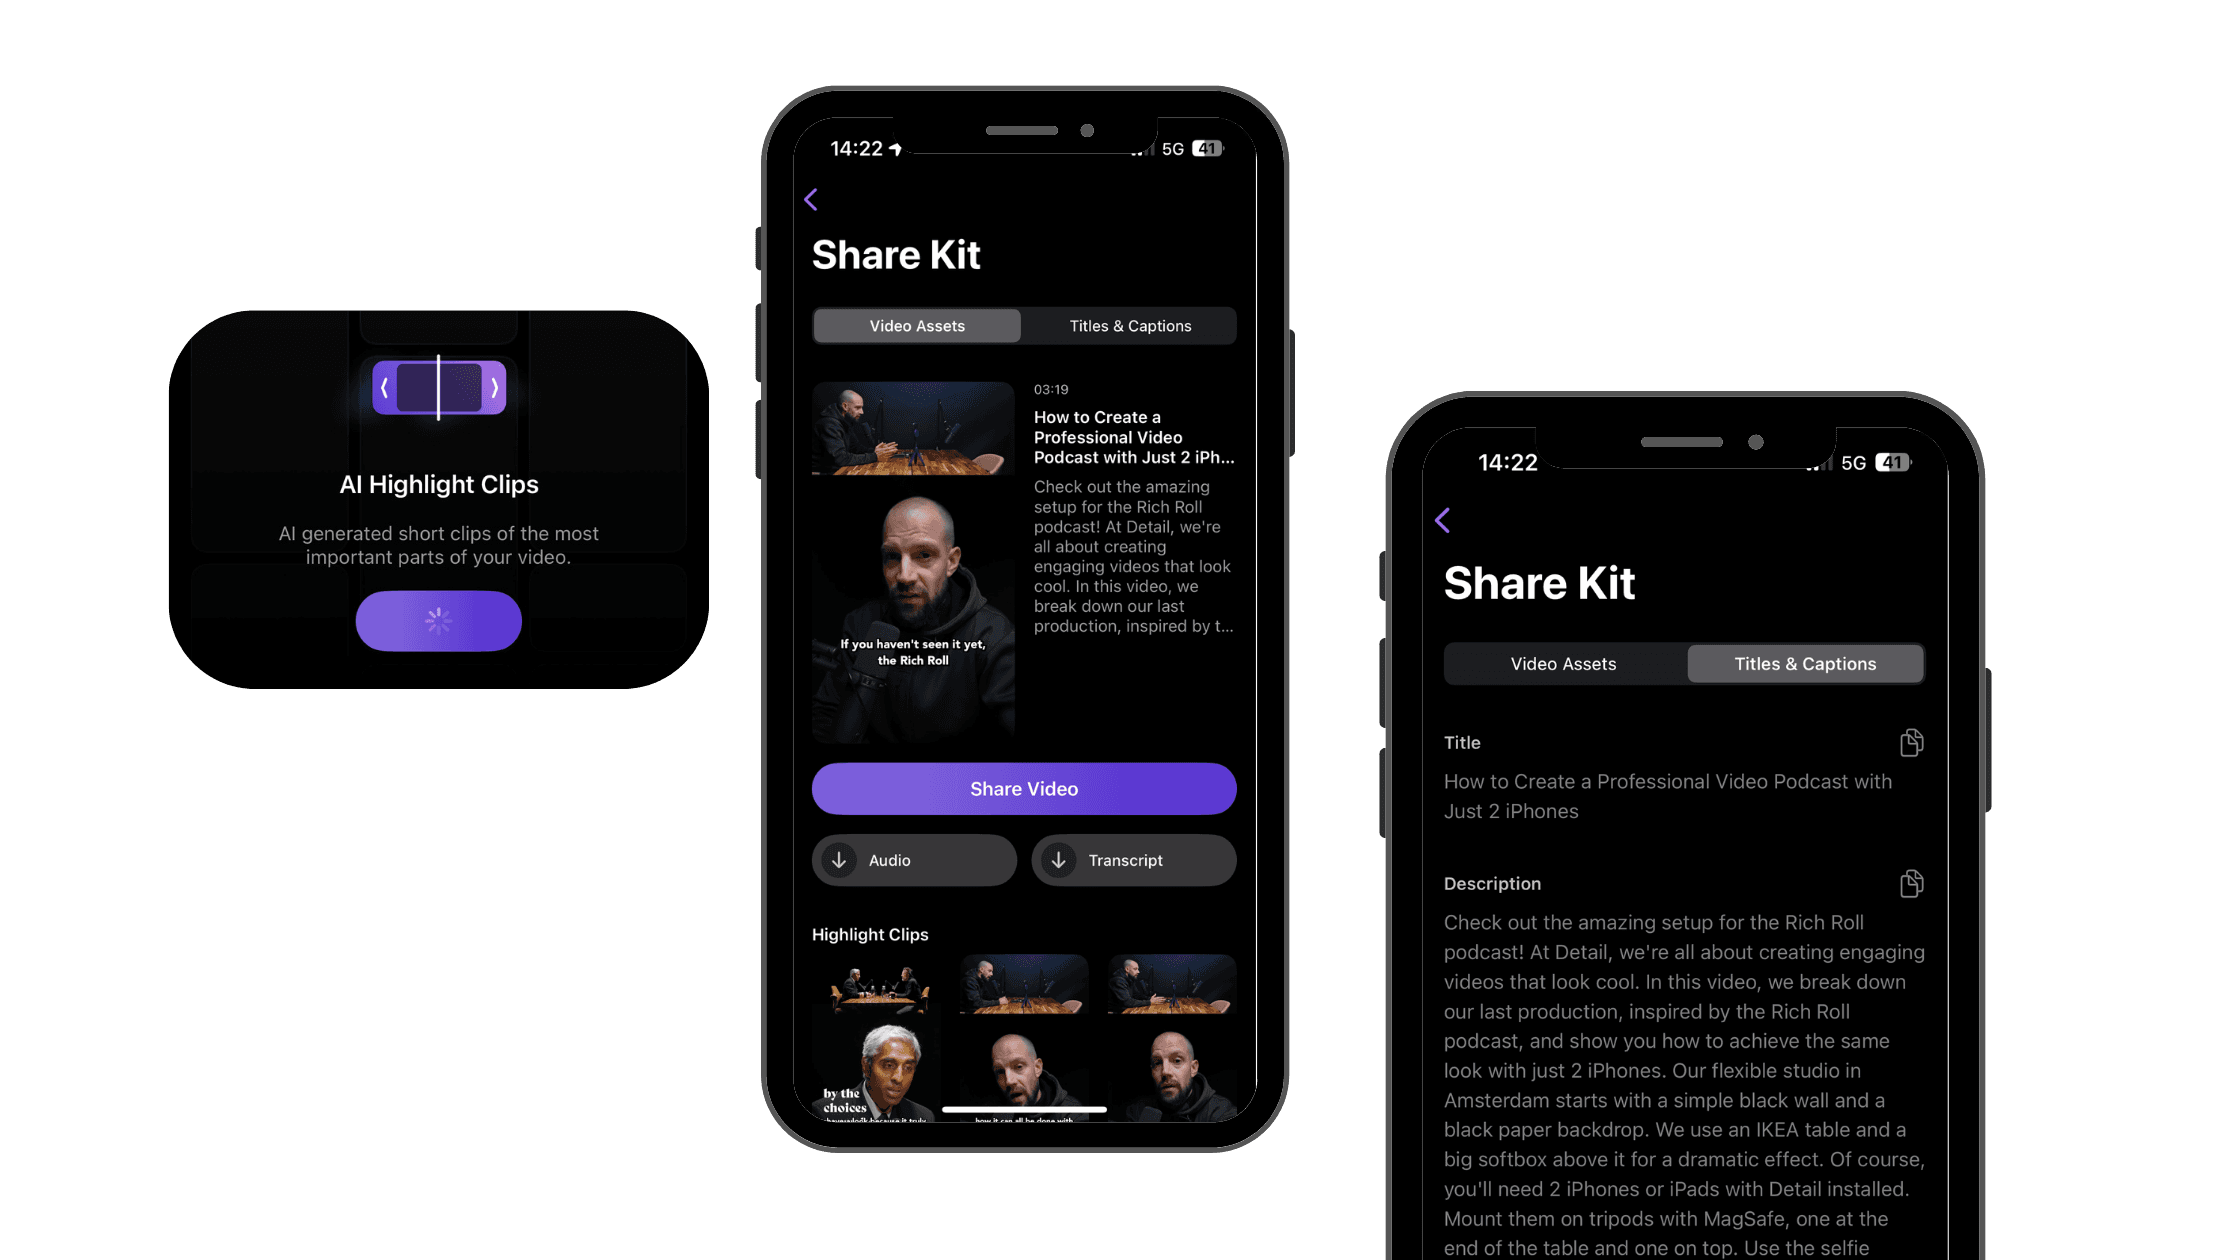Click the AI Highlight Clips generate button
The width and height of the screenshot is (2240, 1260).
(437, 620)
